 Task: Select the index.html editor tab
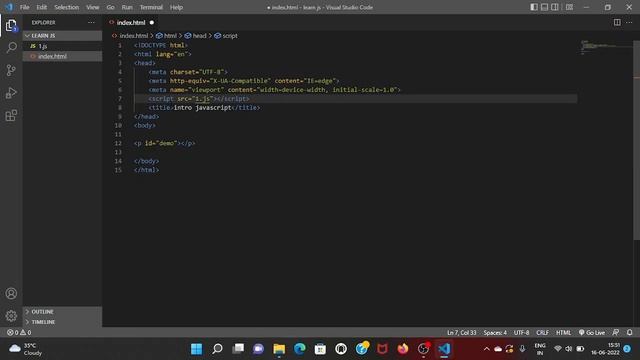(x=131, y=22)
